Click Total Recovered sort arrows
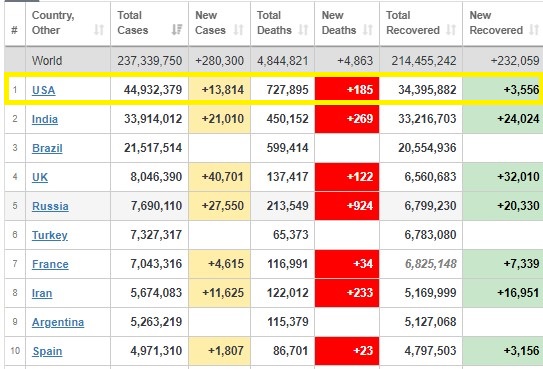 [451, 30]
